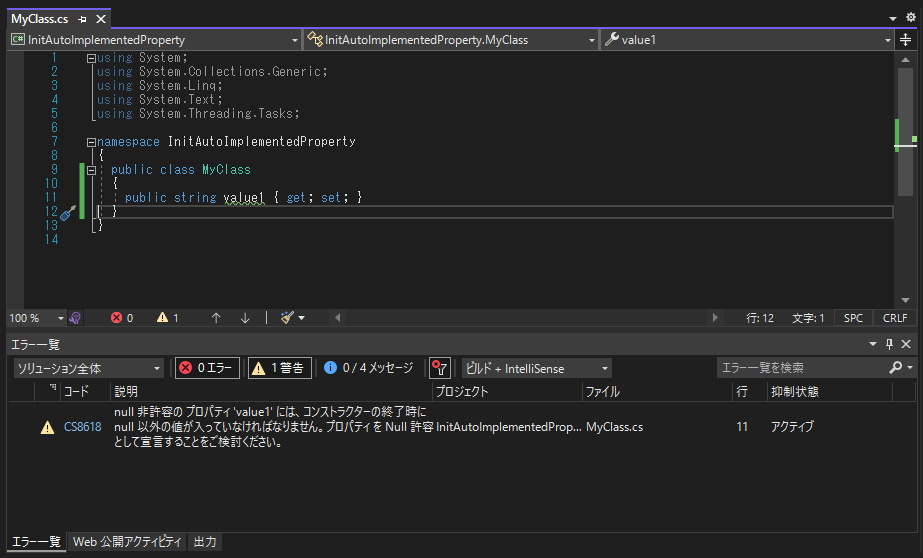Open the CS8618 error code link
923x558 pixels.
(82, 427)
